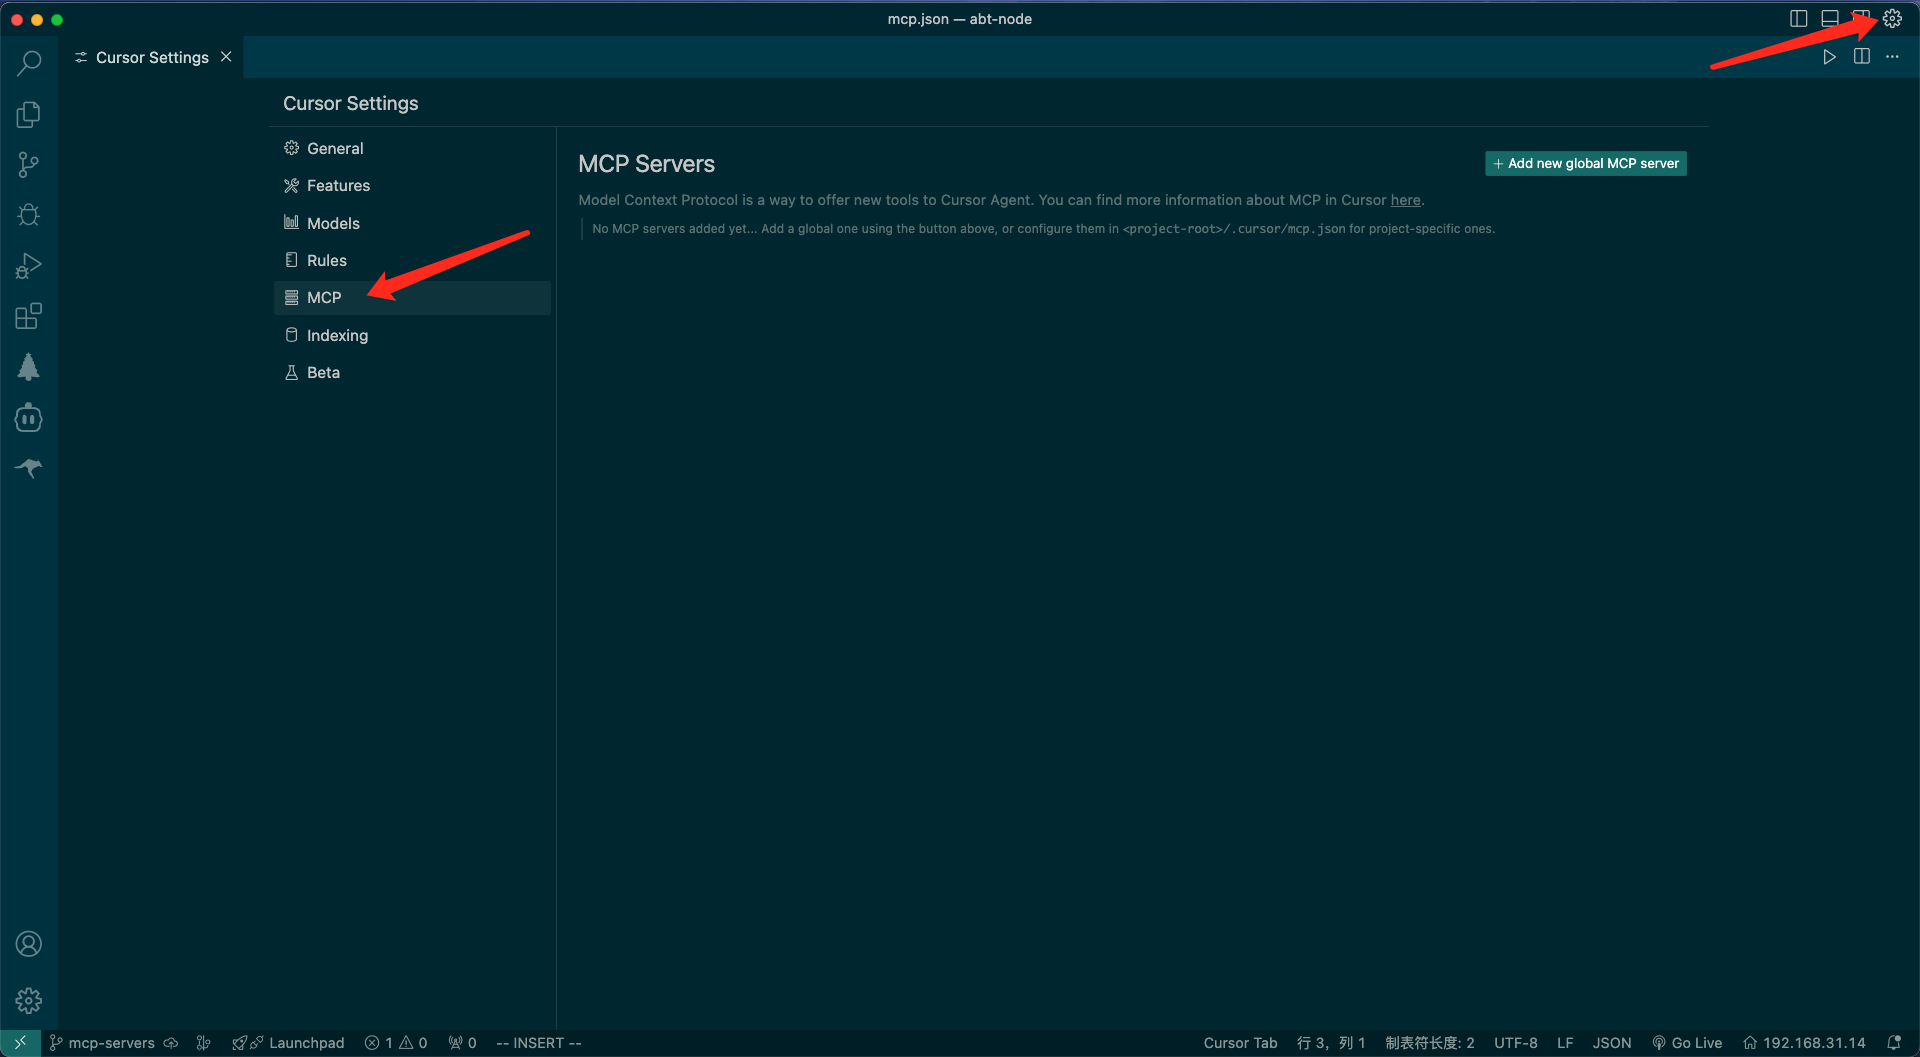
Task: Click Add new global MCP server
Action: point(1585,163)
